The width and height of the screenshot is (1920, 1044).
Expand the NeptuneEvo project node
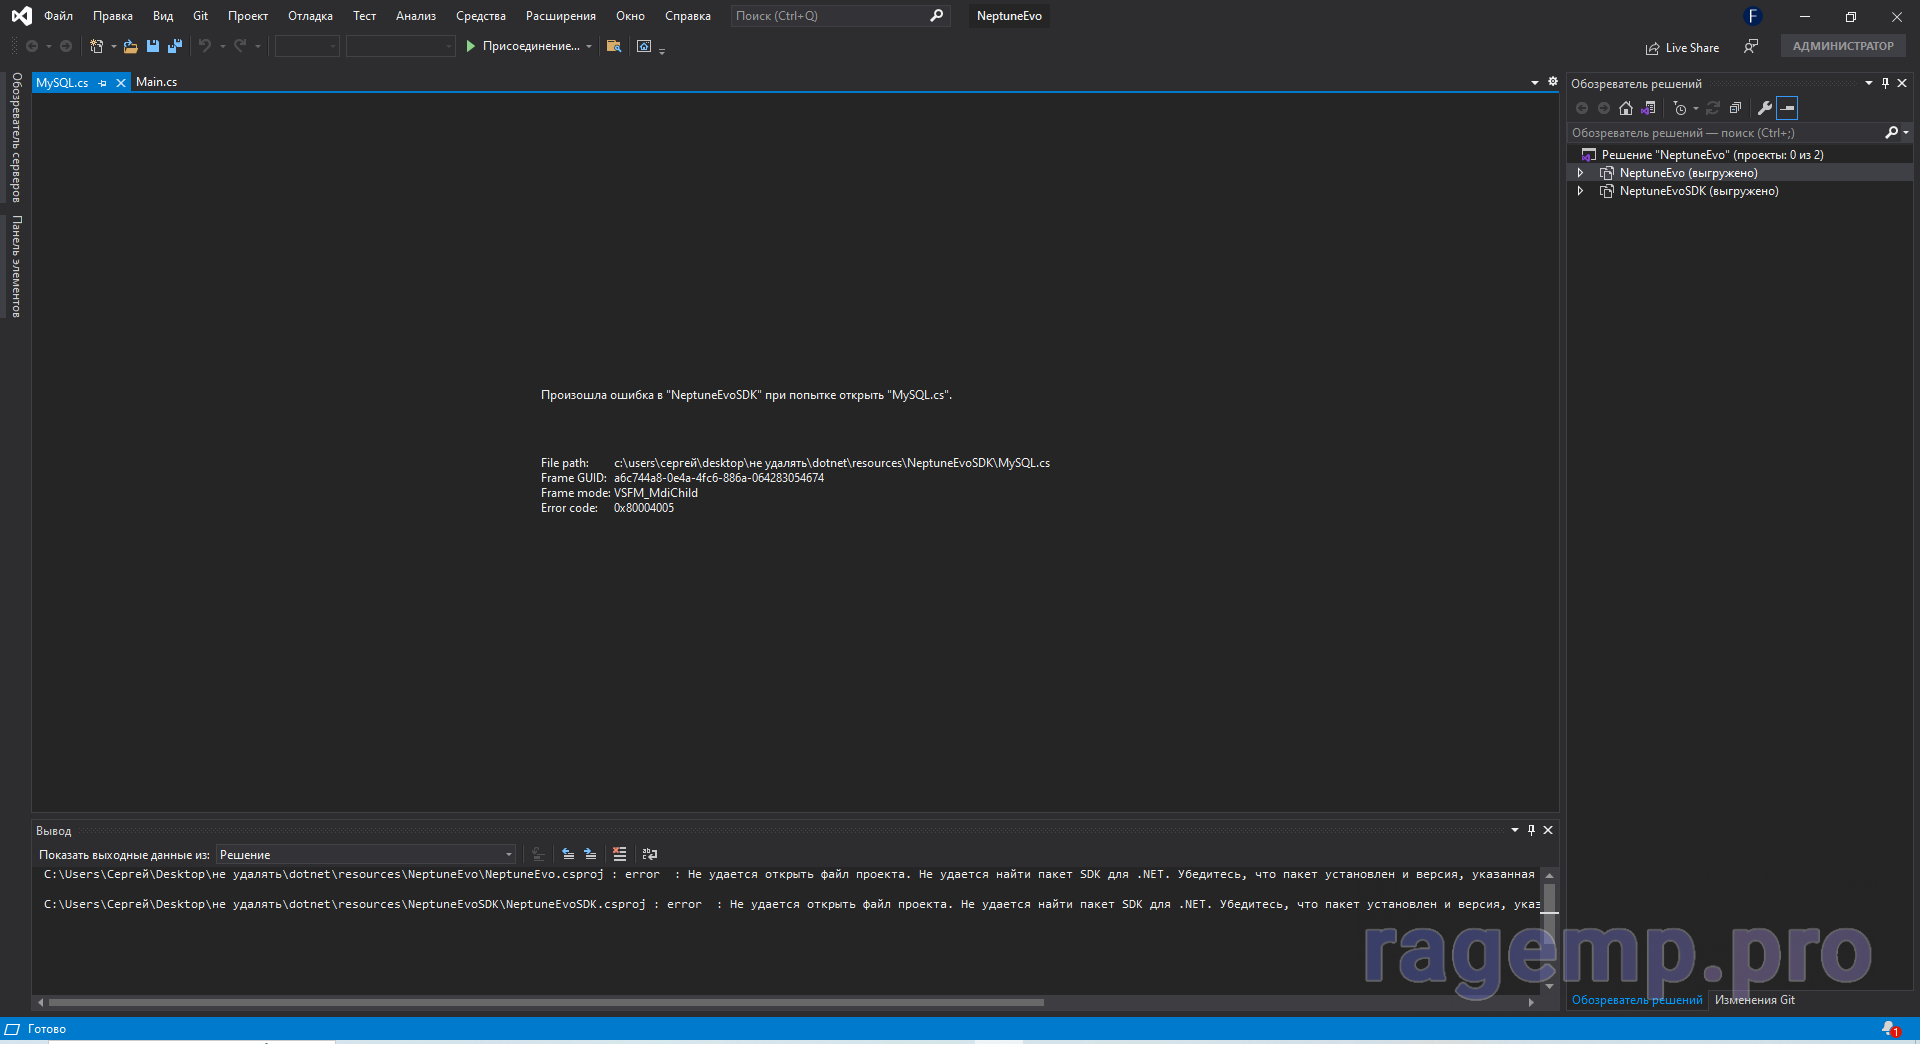[1580, 173]
